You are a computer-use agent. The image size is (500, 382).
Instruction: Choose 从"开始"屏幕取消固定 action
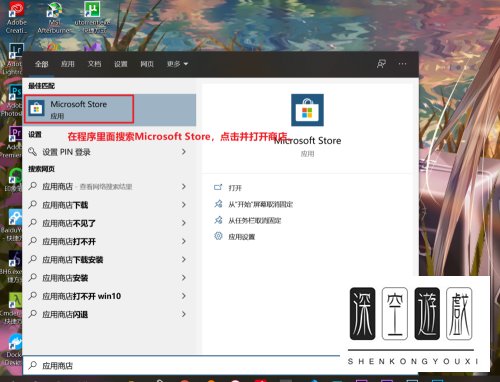260,204
